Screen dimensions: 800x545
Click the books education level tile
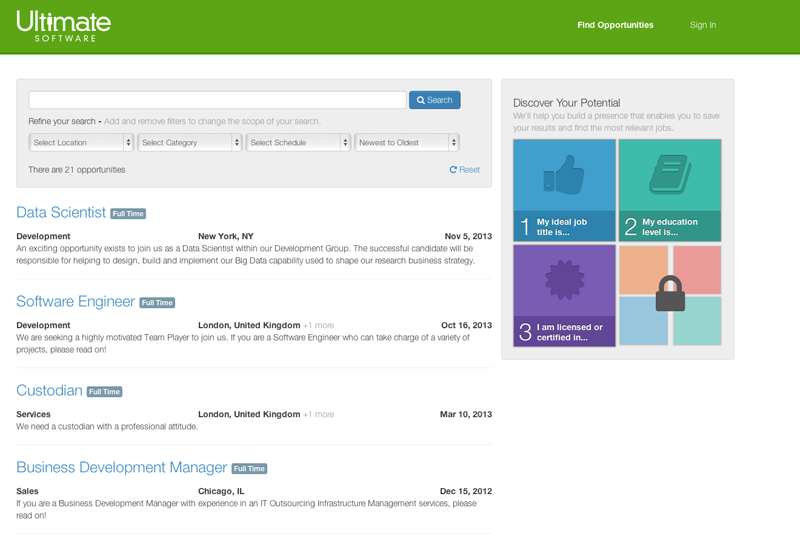click(669, 190)
